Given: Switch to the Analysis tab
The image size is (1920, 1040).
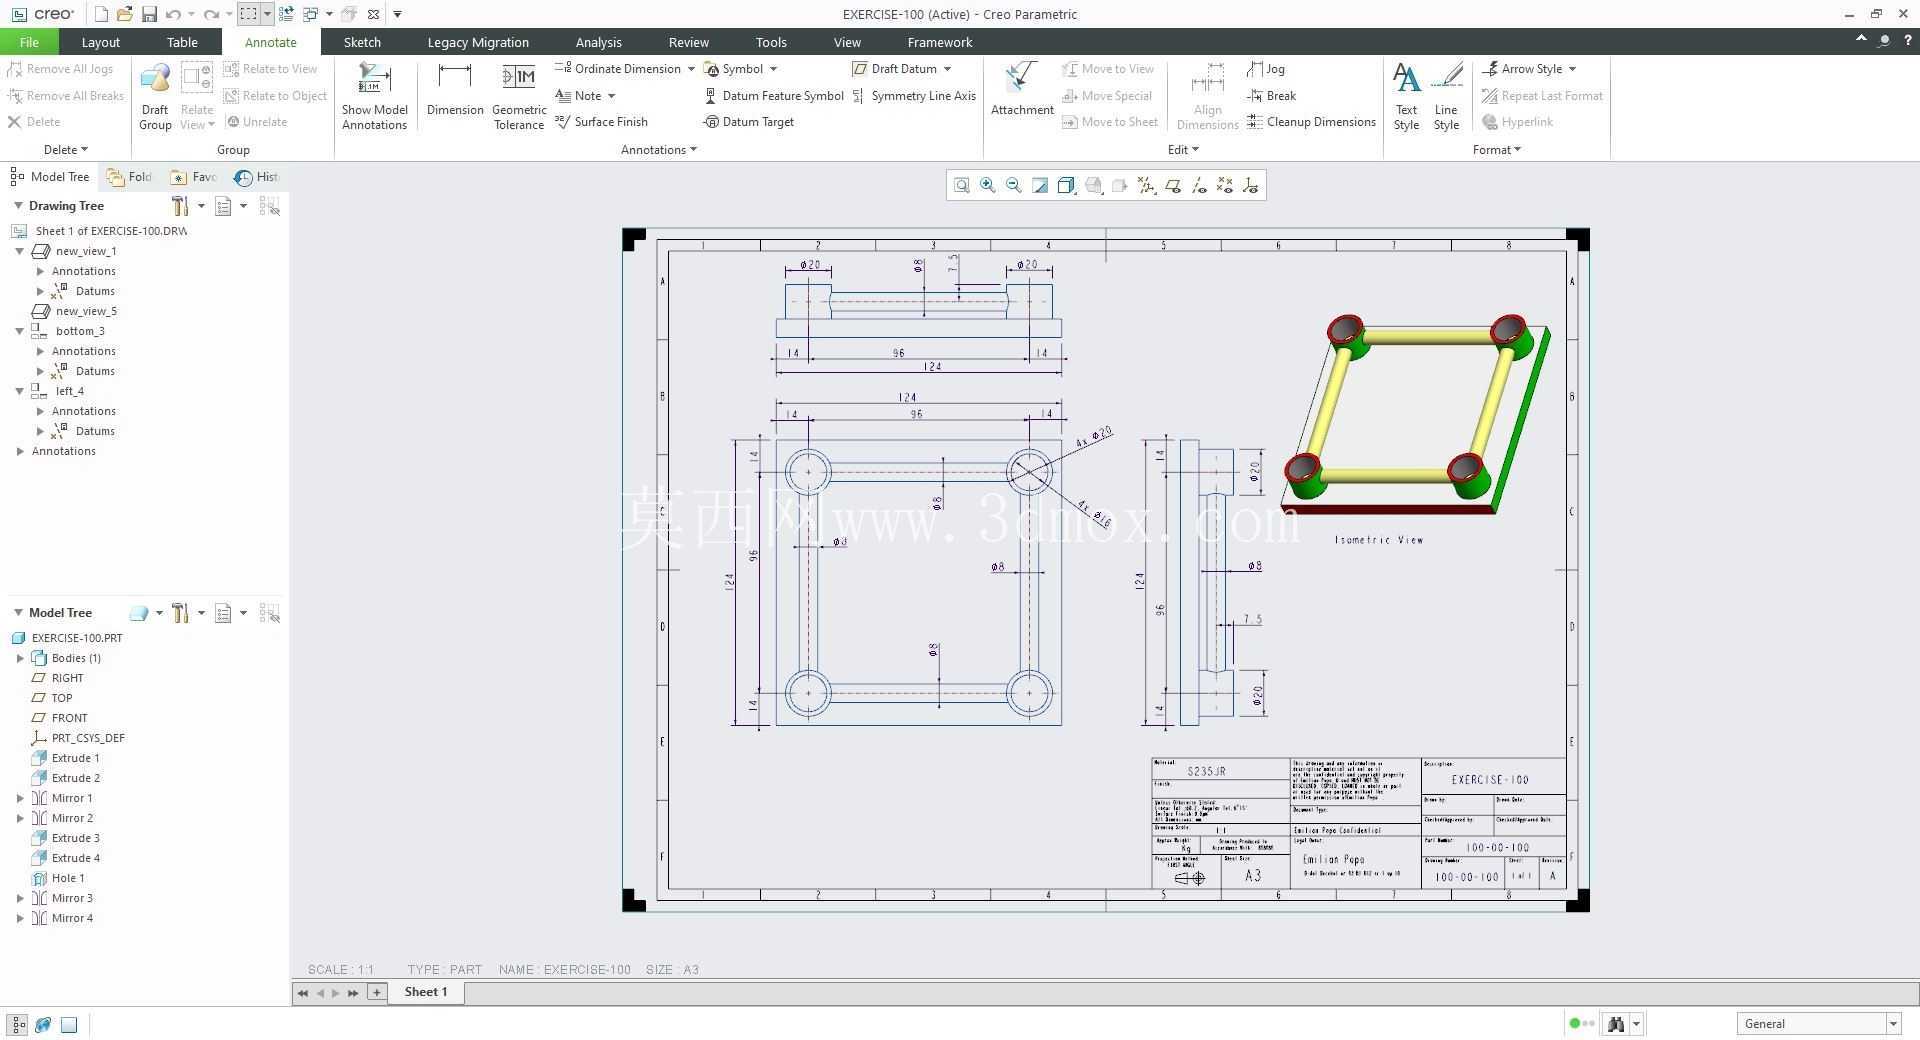Looking at the screenshot, I should (x=598, y=42).
